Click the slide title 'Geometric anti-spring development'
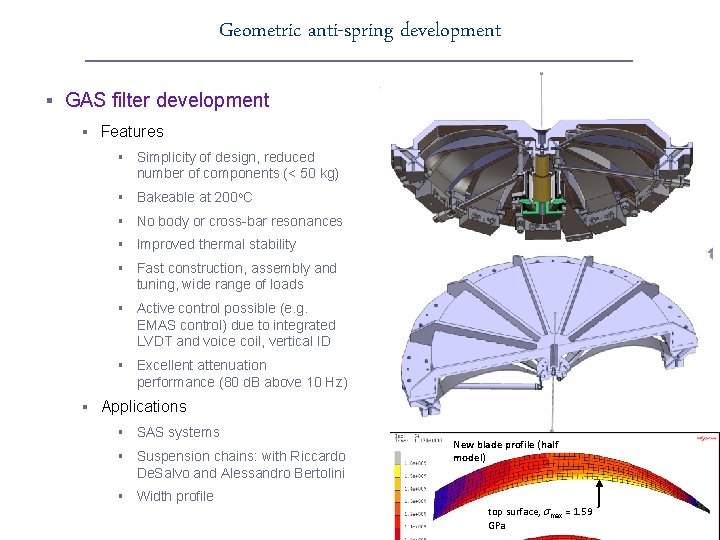 (x=360, y=31)
